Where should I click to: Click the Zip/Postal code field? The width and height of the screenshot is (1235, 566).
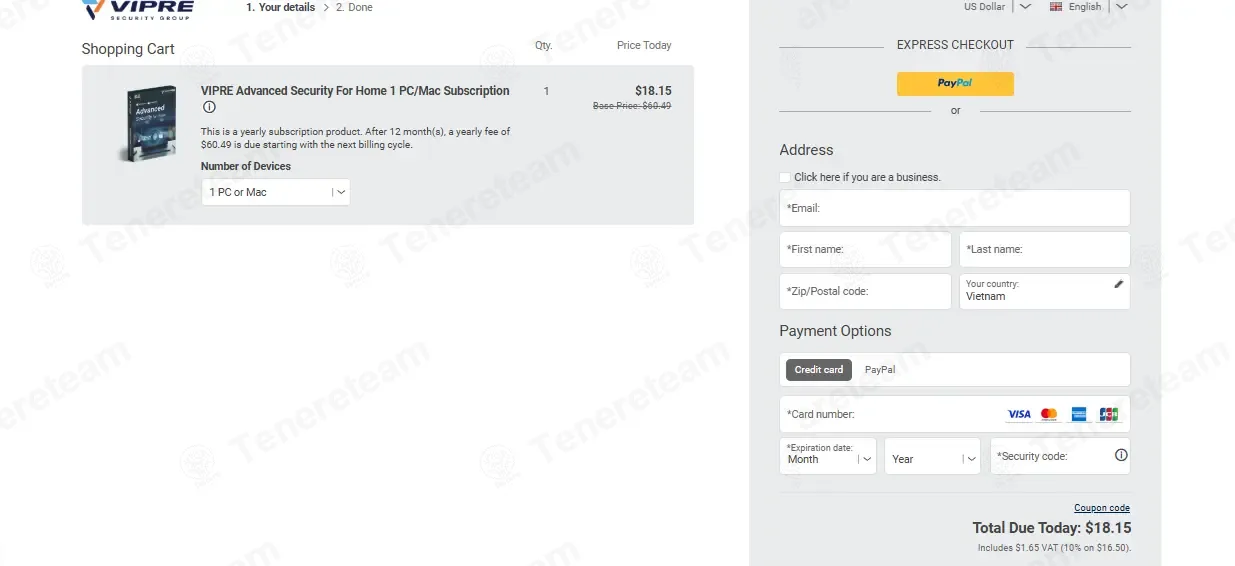coord(866,292)
